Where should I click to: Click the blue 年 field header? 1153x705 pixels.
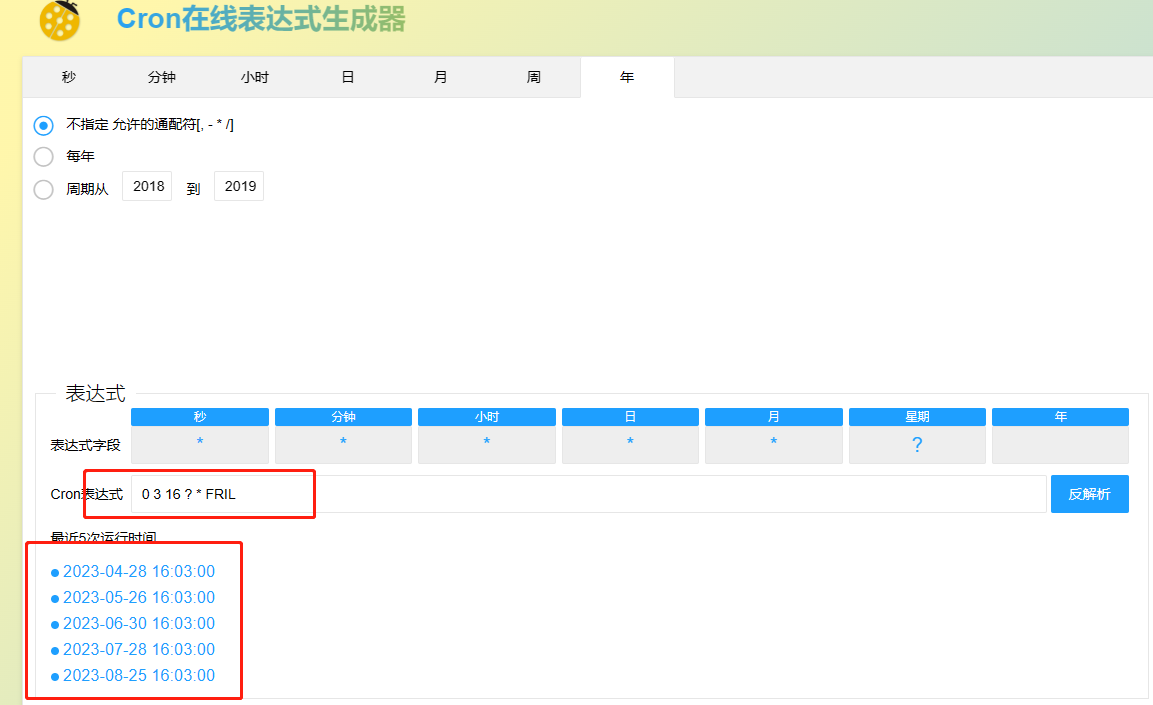(1060, 416)
